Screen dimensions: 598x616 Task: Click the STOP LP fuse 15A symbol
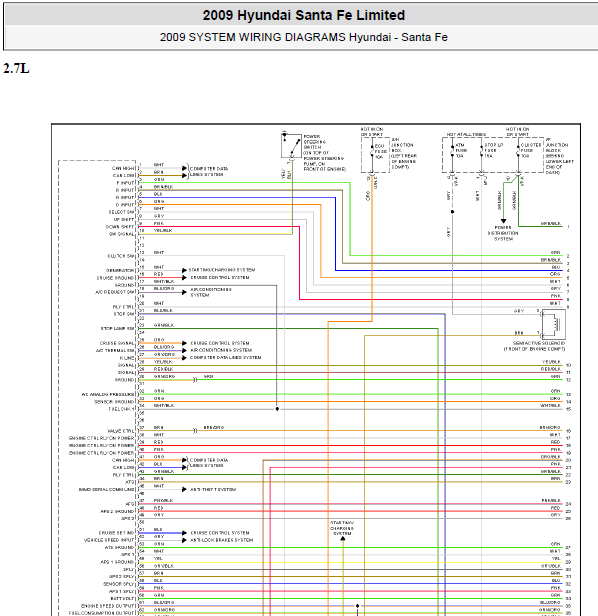click(482, 151)
